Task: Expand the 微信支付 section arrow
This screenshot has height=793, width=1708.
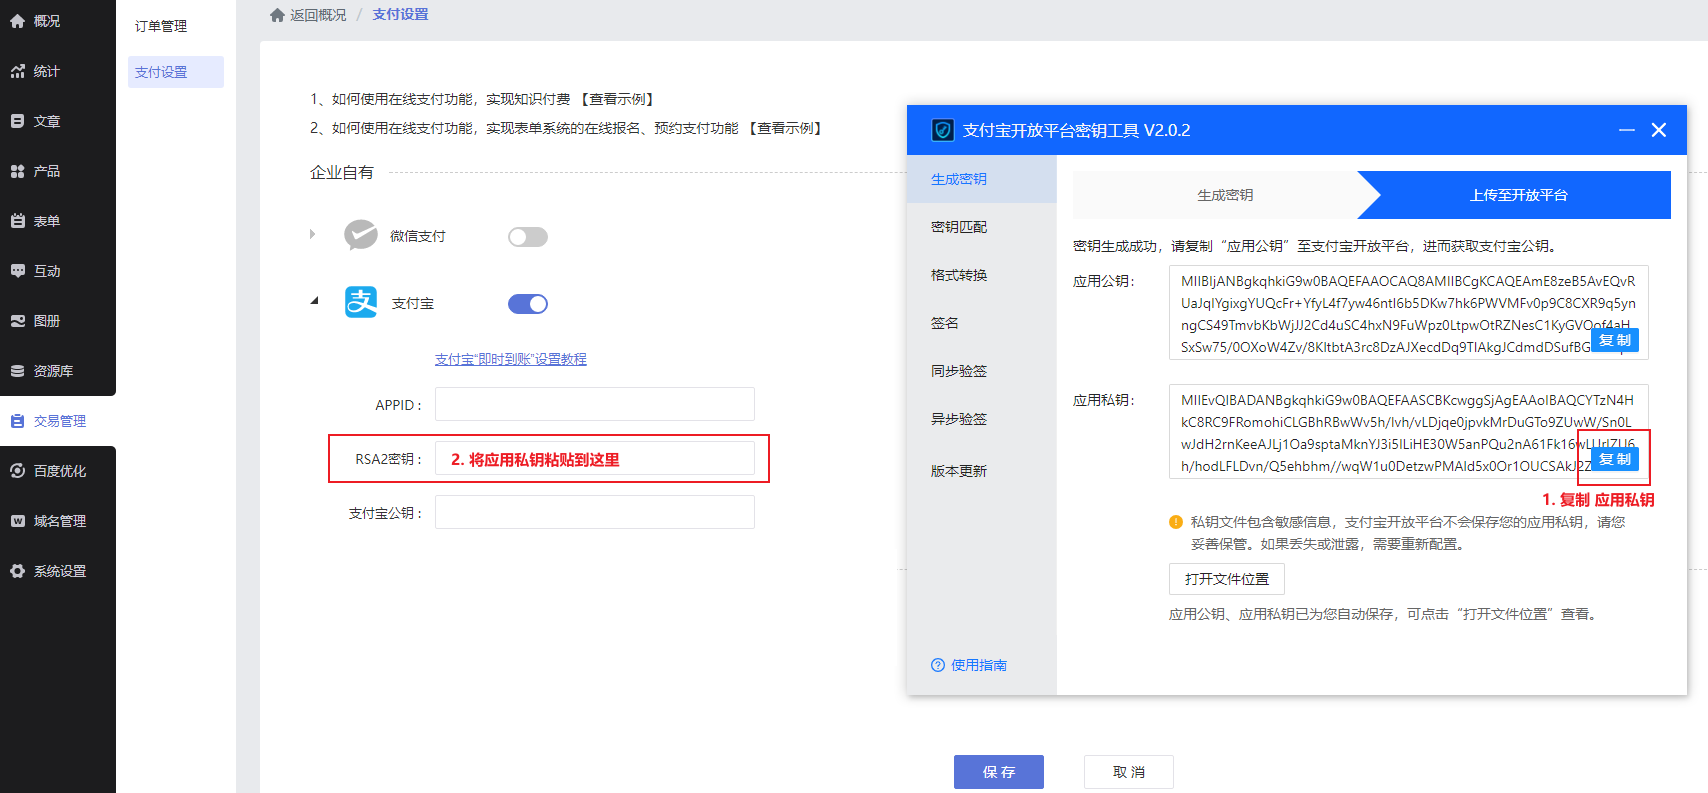Action: click(x=313, y=234)
